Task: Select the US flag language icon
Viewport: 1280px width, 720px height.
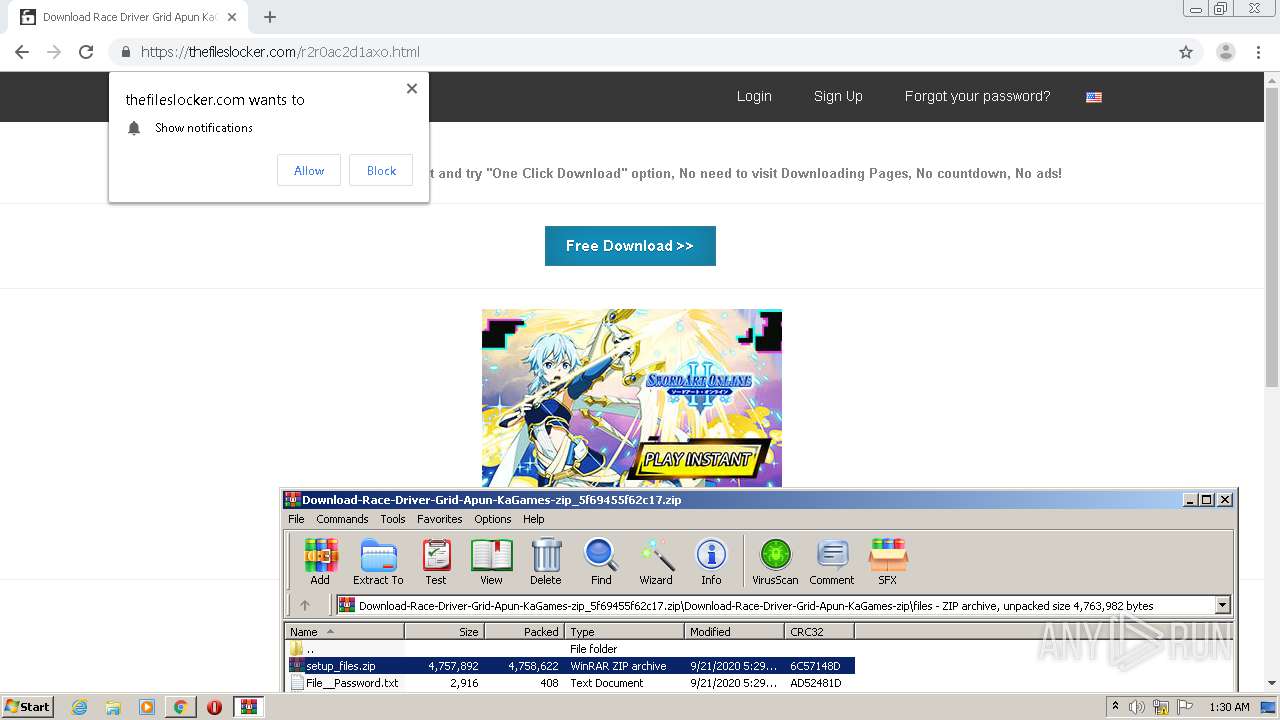Action: pos(1094,97)
